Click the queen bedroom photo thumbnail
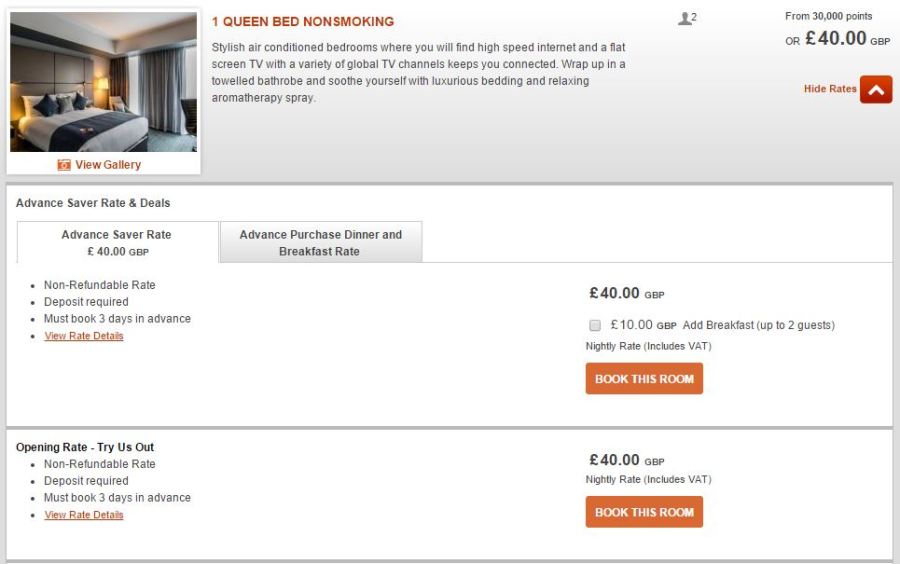Viewport: 900px width, 564px height. click(103, 82)
